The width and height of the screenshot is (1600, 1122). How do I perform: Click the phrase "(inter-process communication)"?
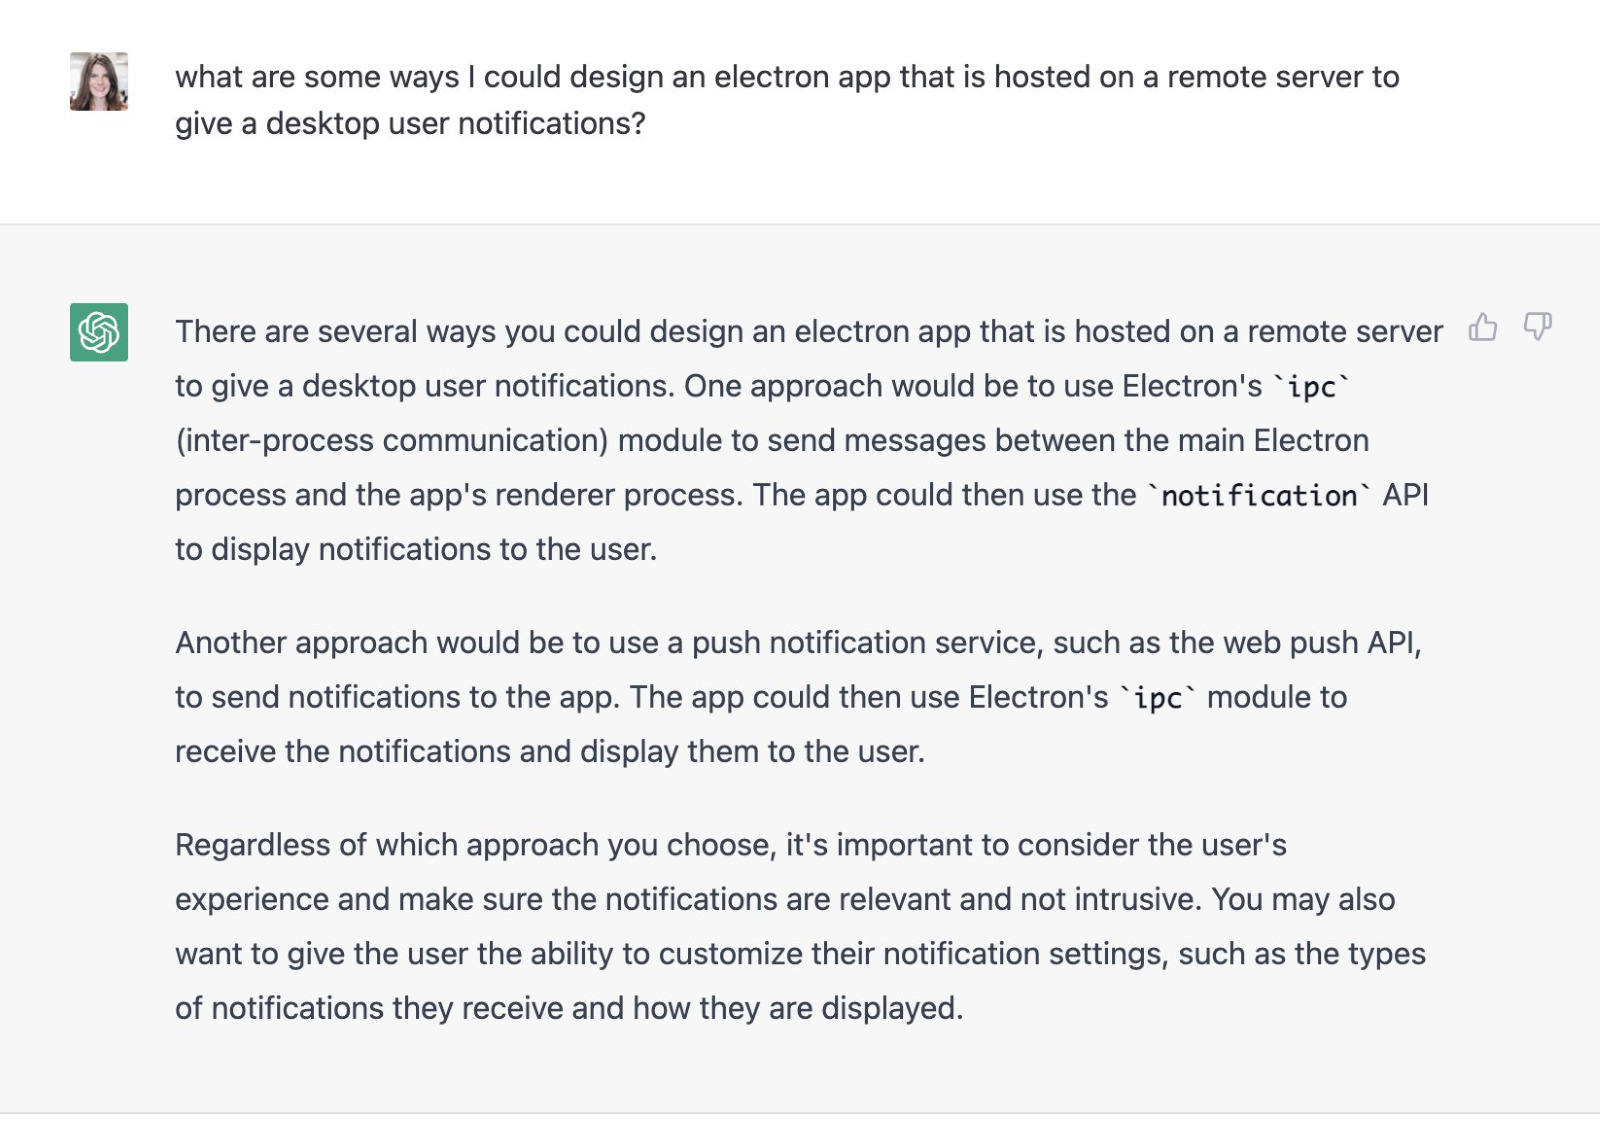391,441
